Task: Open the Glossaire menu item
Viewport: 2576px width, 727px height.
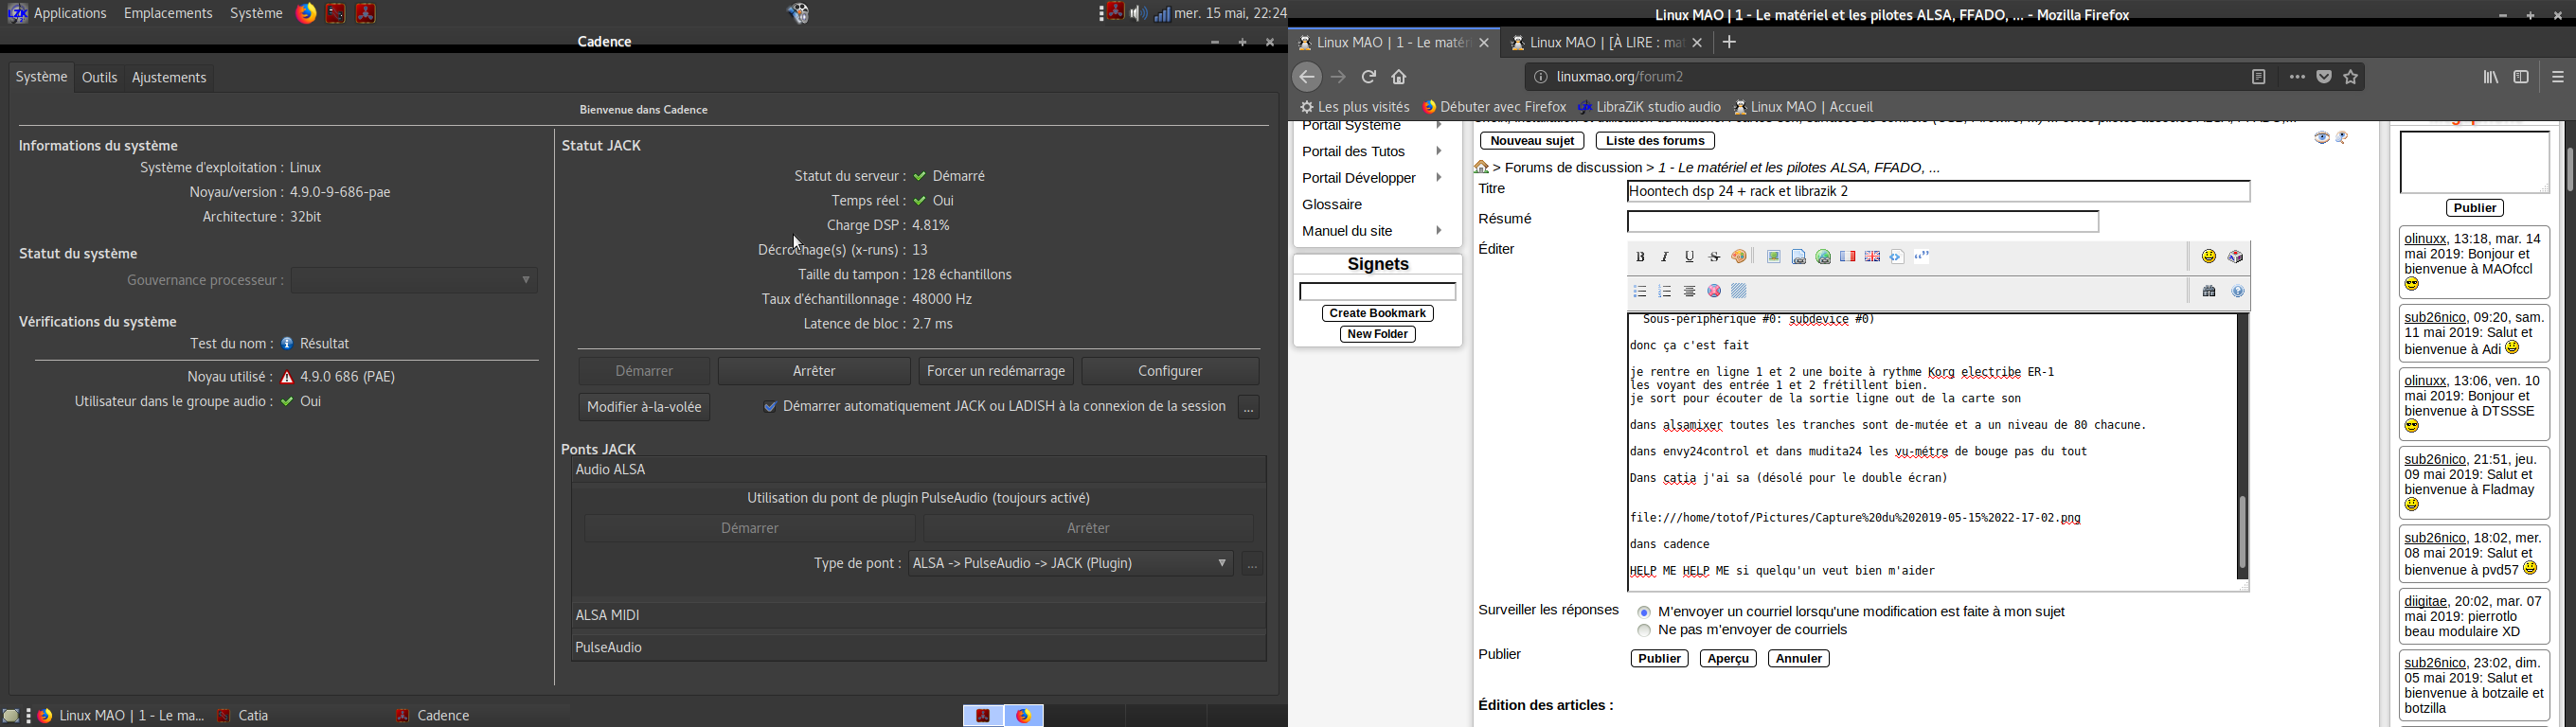Action: [1333, 205]
